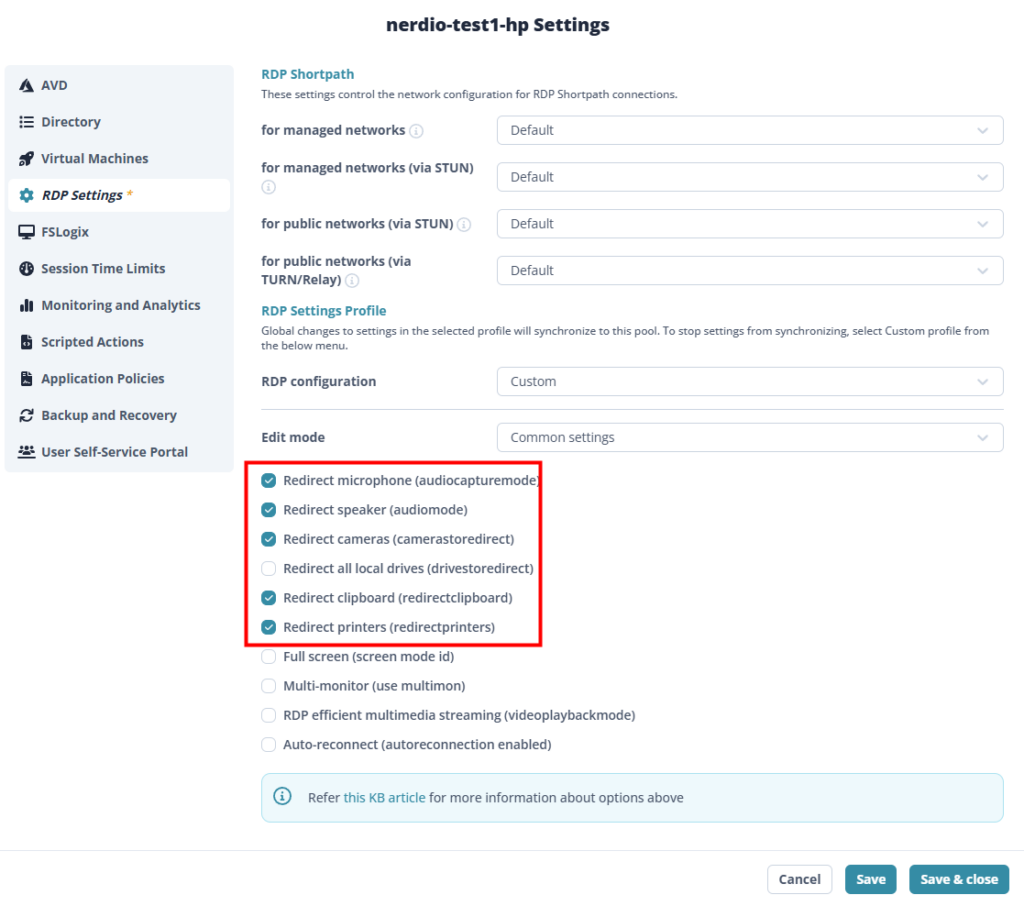This screenshot has height=906, width=1024.
Task: Click the Virtual Machines rocket icon
Action: click(x=26, y=159)
